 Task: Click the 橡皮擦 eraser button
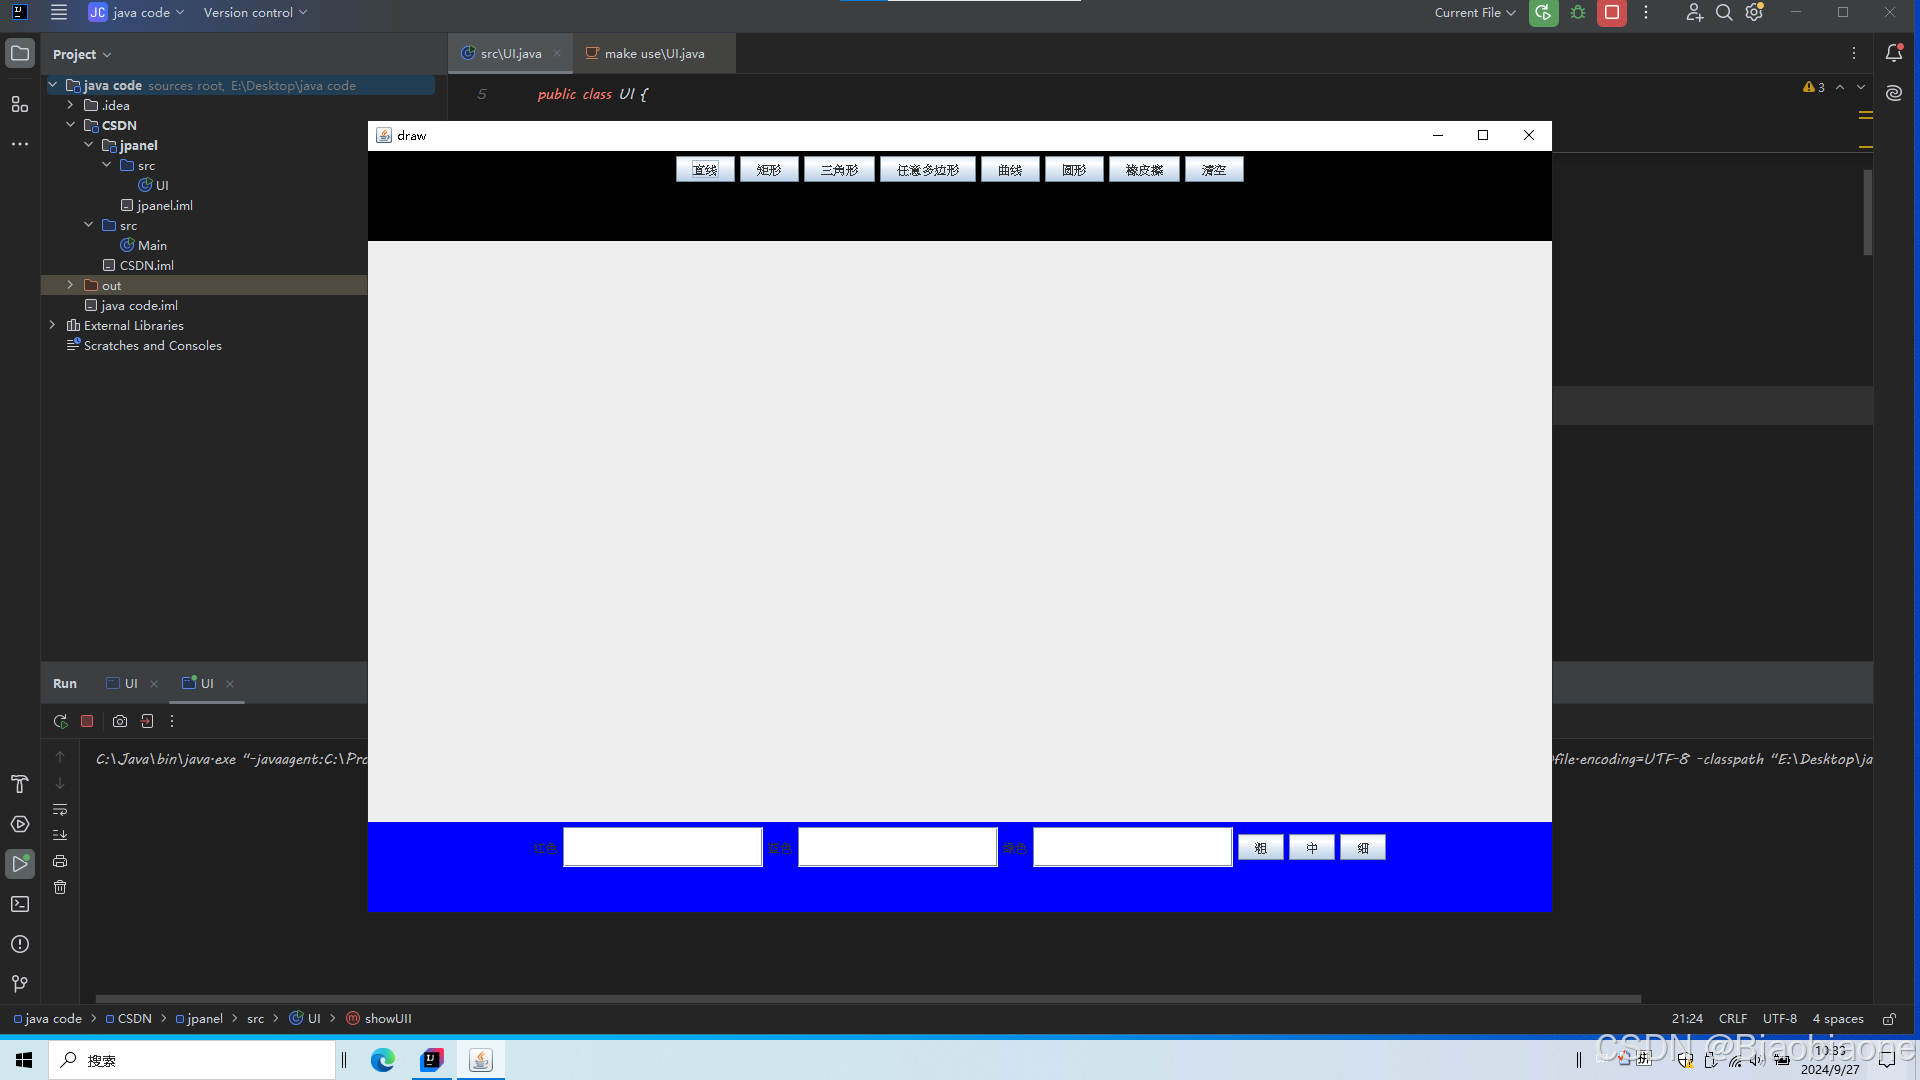1144,170
